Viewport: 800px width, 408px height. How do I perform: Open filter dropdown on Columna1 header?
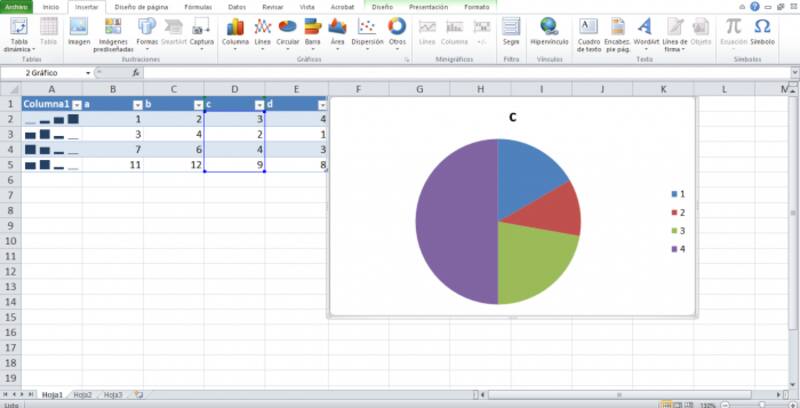(x=76, y=104)
